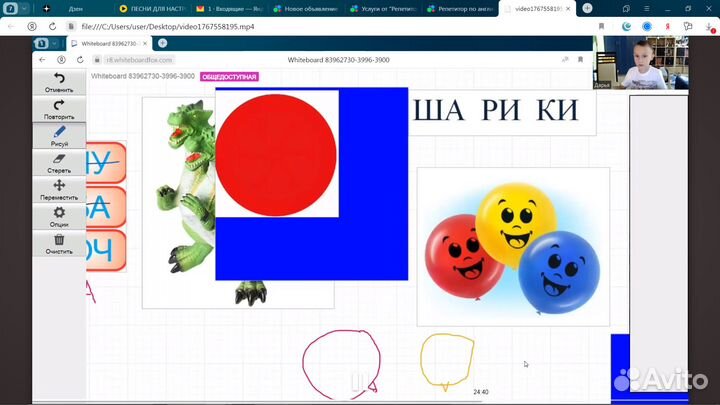Click the webcam video thumbnail
The height and width of the screenshot is (405, 720).
[641, 63]
